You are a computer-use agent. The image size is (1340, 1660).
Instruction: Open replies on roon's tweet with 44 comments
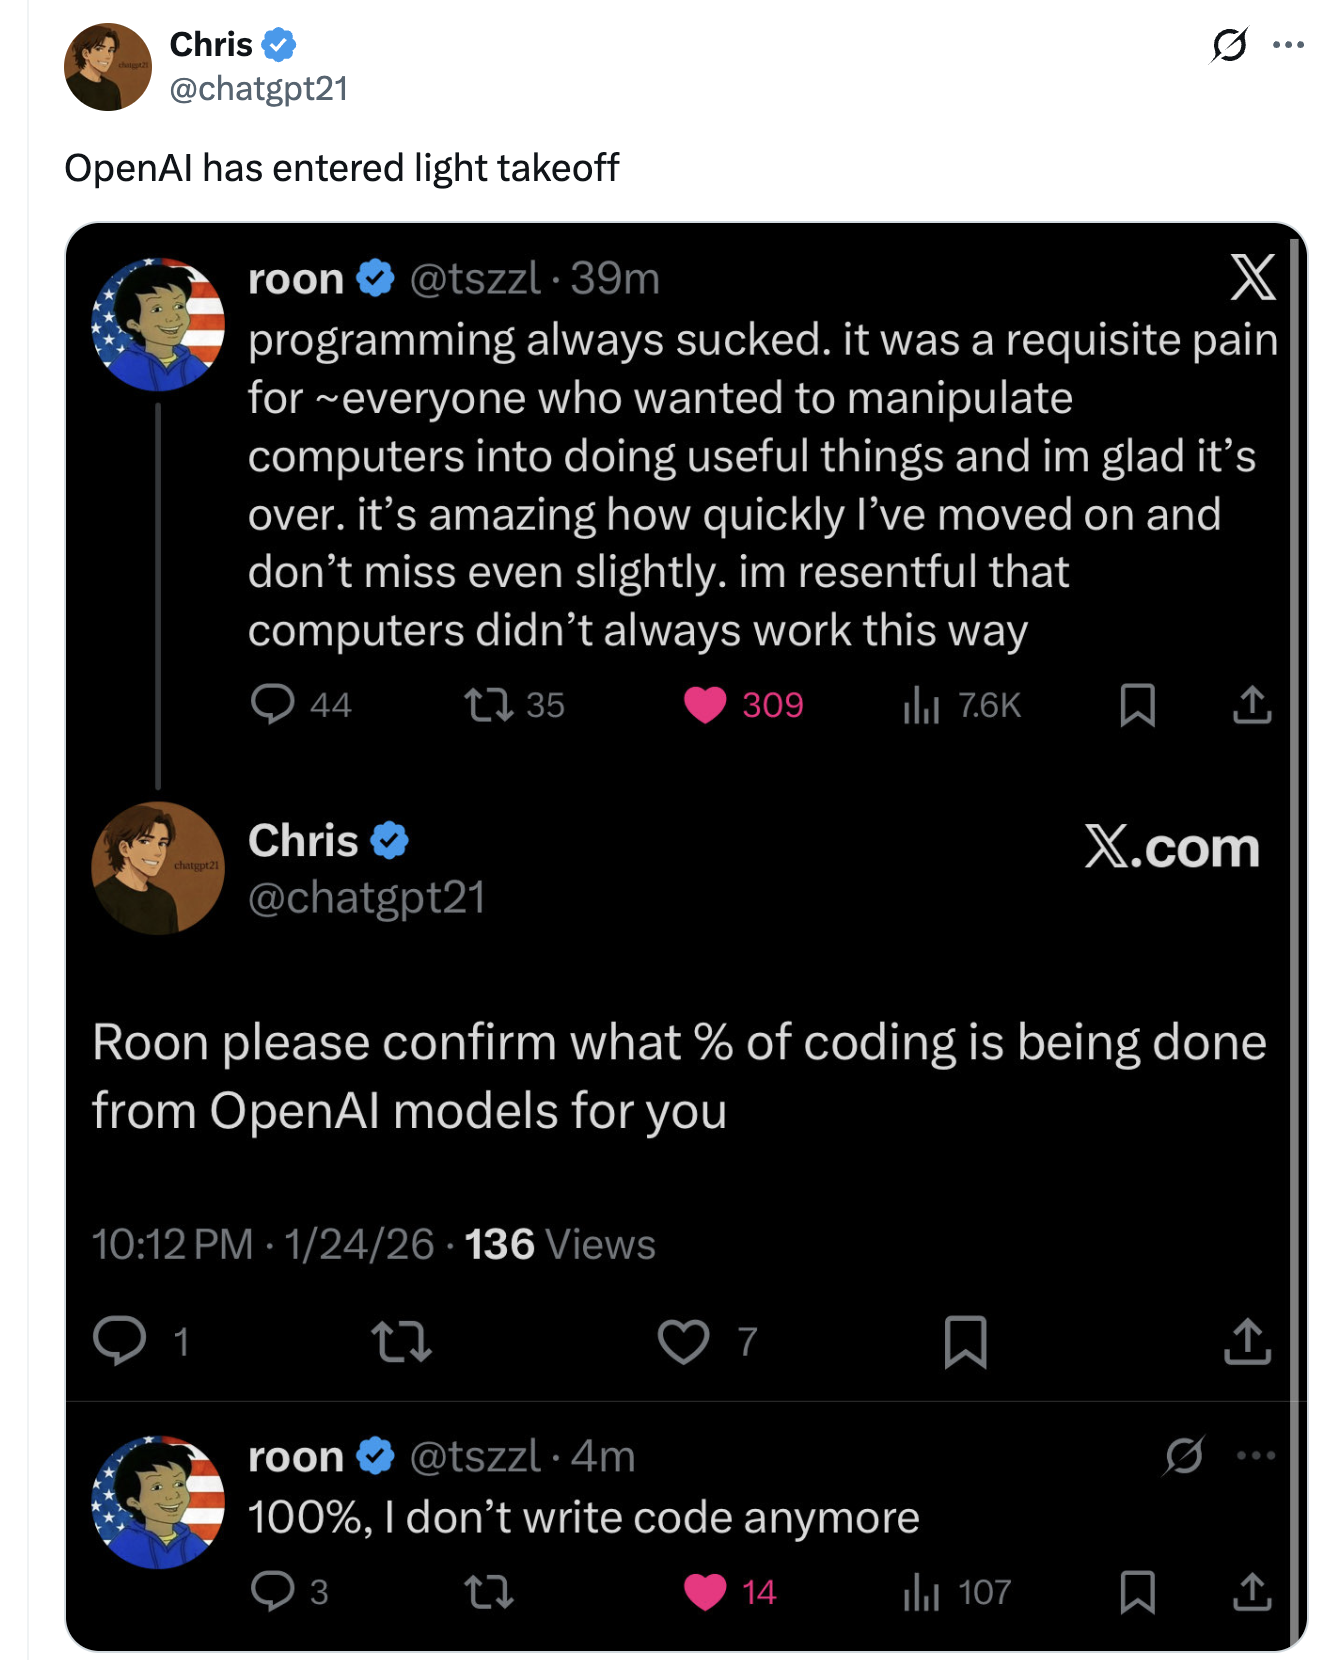click(272, 704)
